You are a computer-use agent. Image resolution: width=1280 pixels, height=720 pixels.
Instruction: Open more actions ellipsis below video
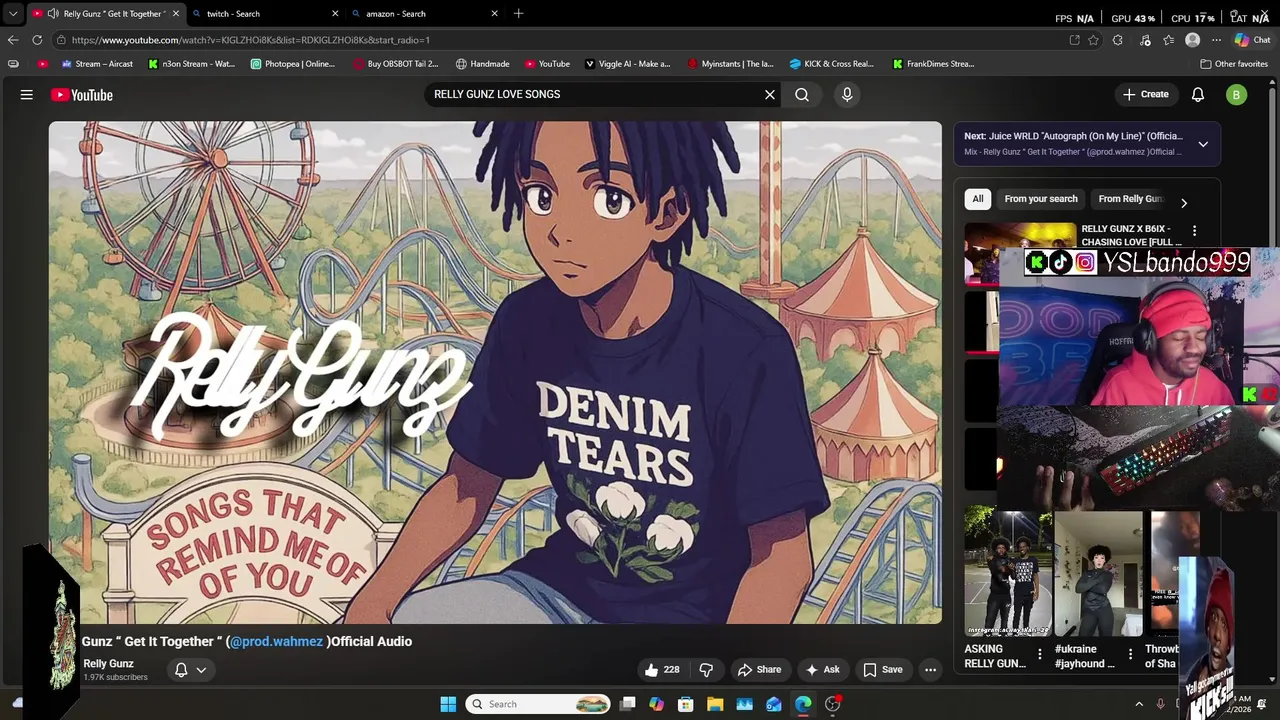point(930,670)
